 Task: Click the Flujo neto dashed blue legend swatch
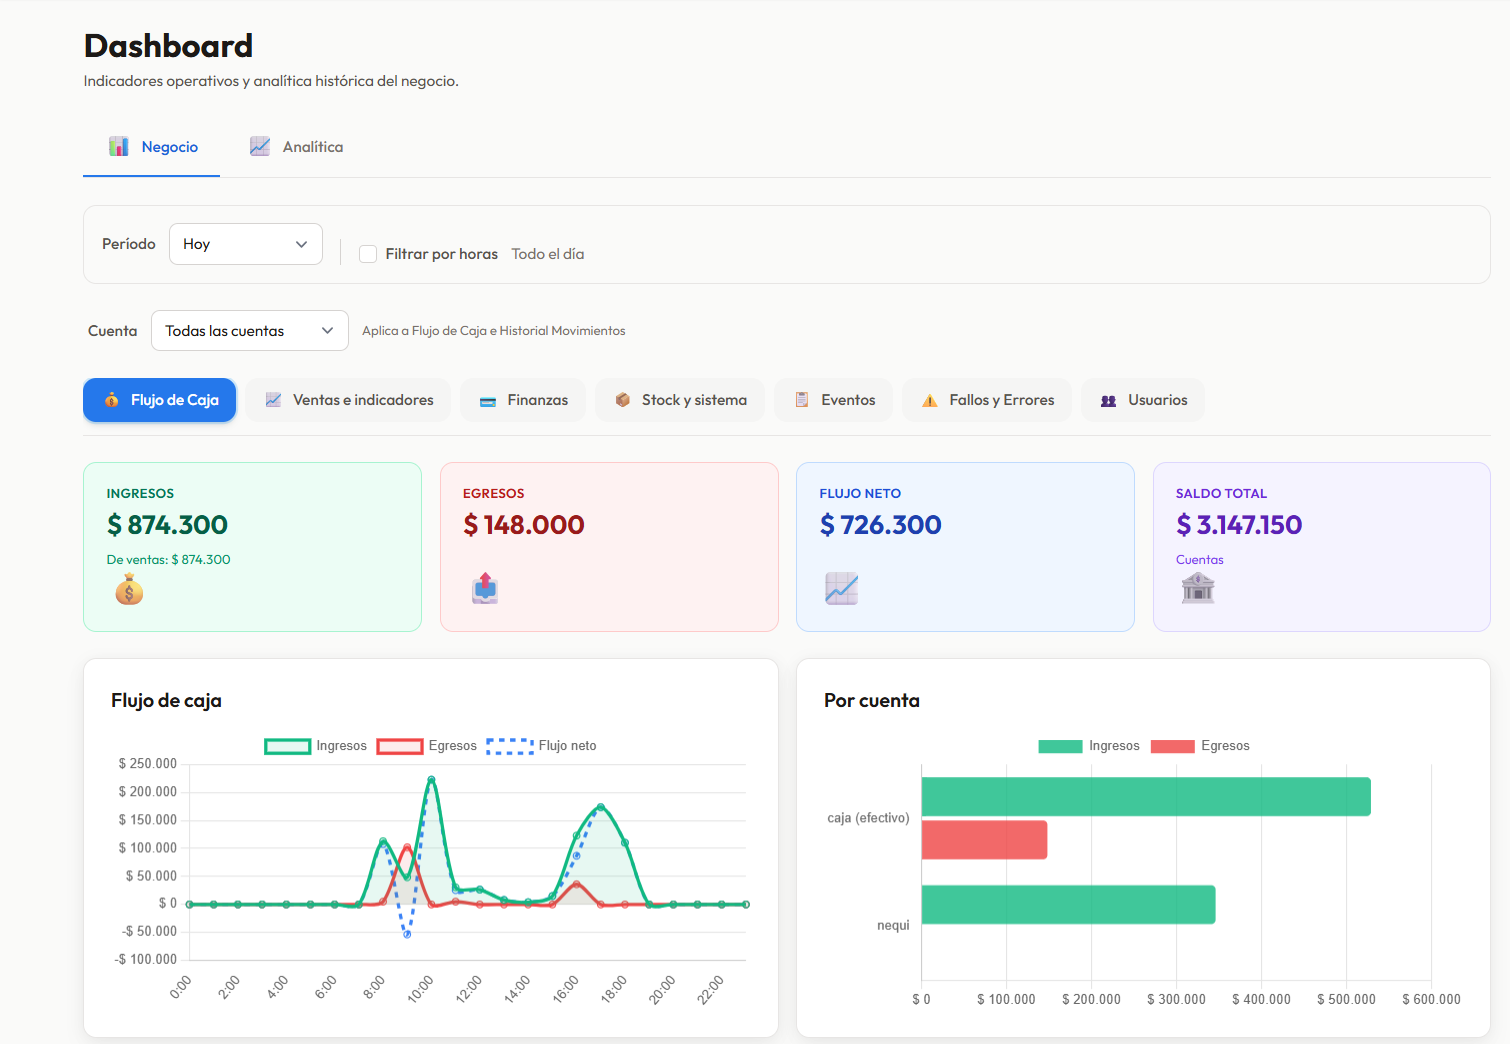510,746
